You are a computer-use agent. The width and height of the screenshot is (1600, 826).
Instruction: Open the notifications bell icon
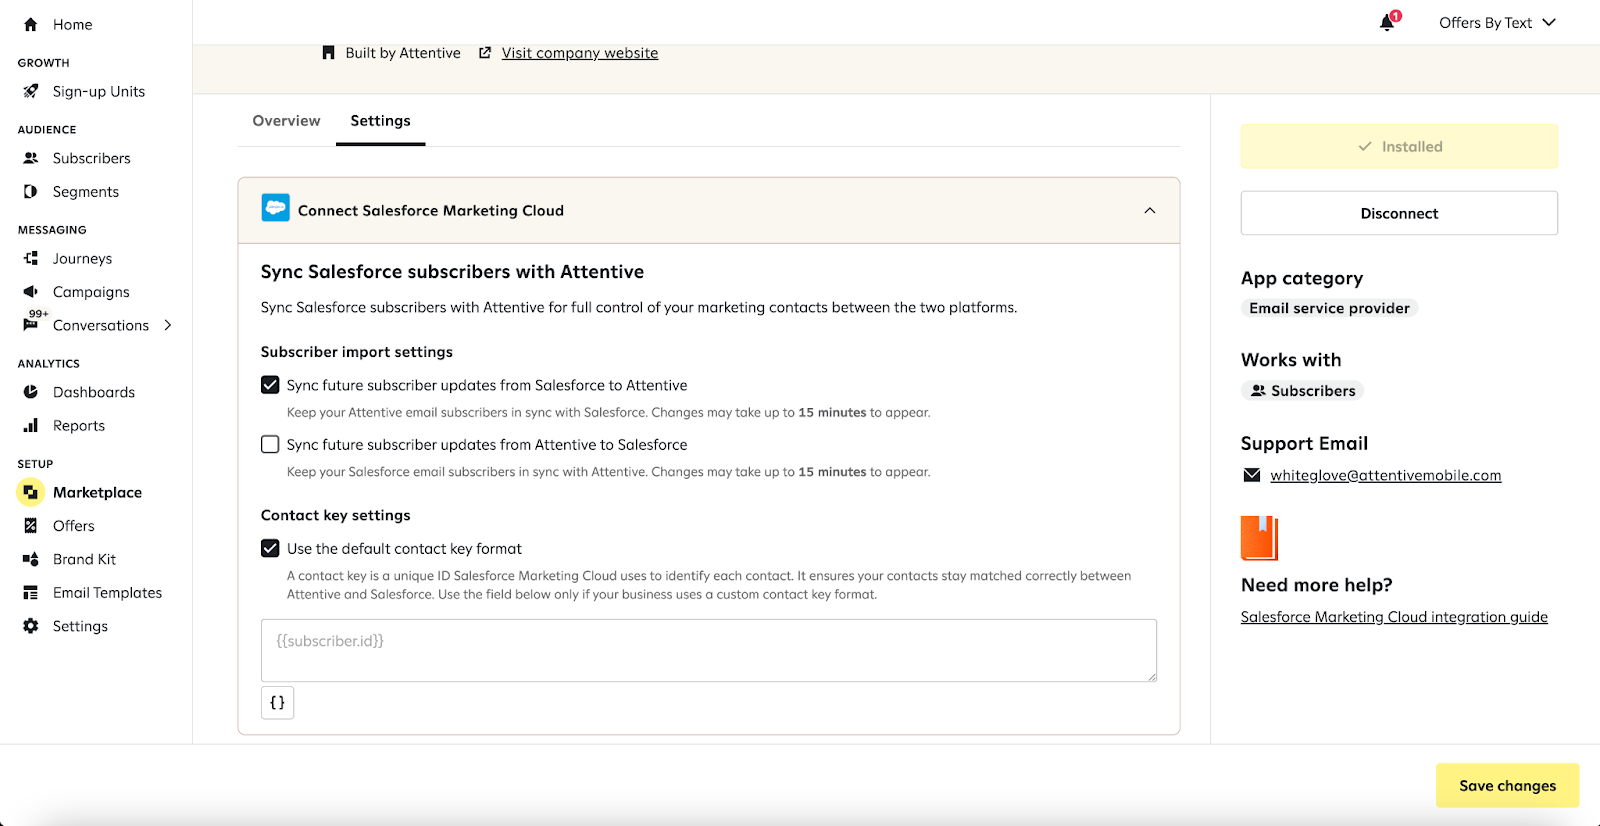pyautogui.click(x=1387, y=23)
